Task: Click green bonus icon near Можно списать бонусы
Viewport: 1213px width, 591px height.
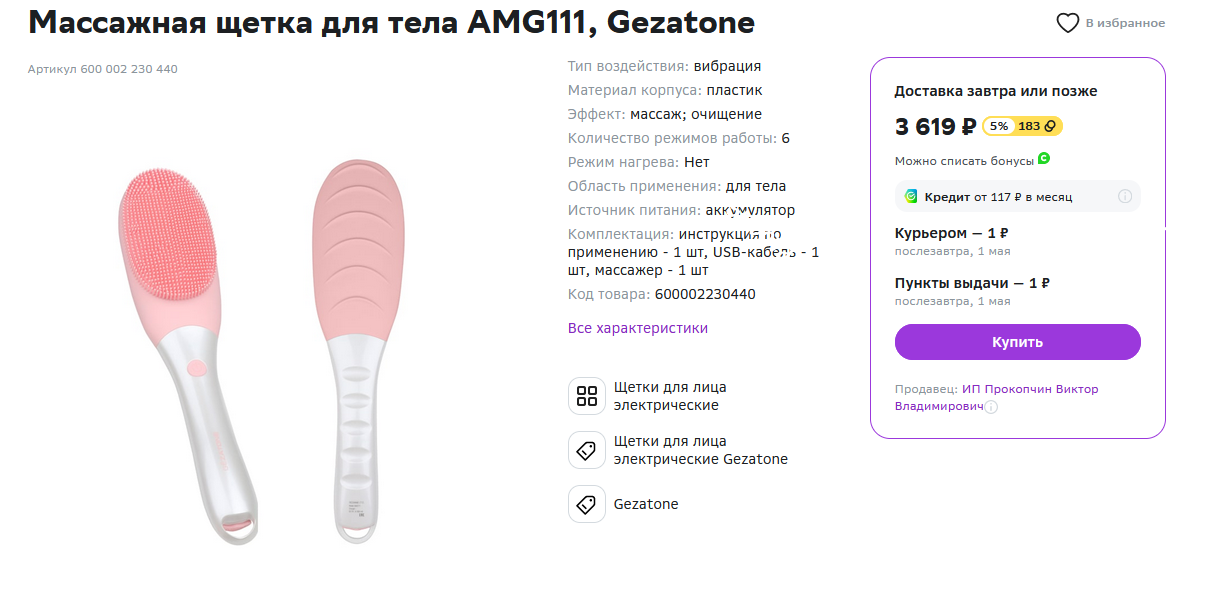Action: (x=1044, y=159)
